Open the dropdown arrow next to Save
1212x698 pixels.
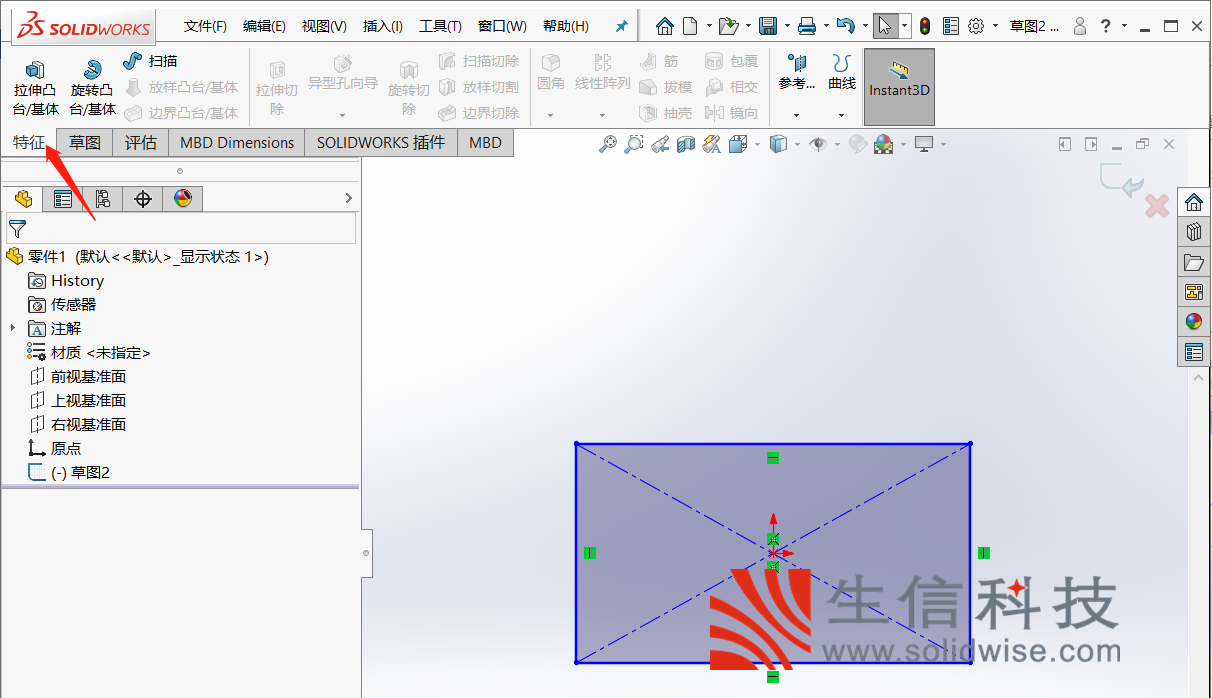[787, 26]
